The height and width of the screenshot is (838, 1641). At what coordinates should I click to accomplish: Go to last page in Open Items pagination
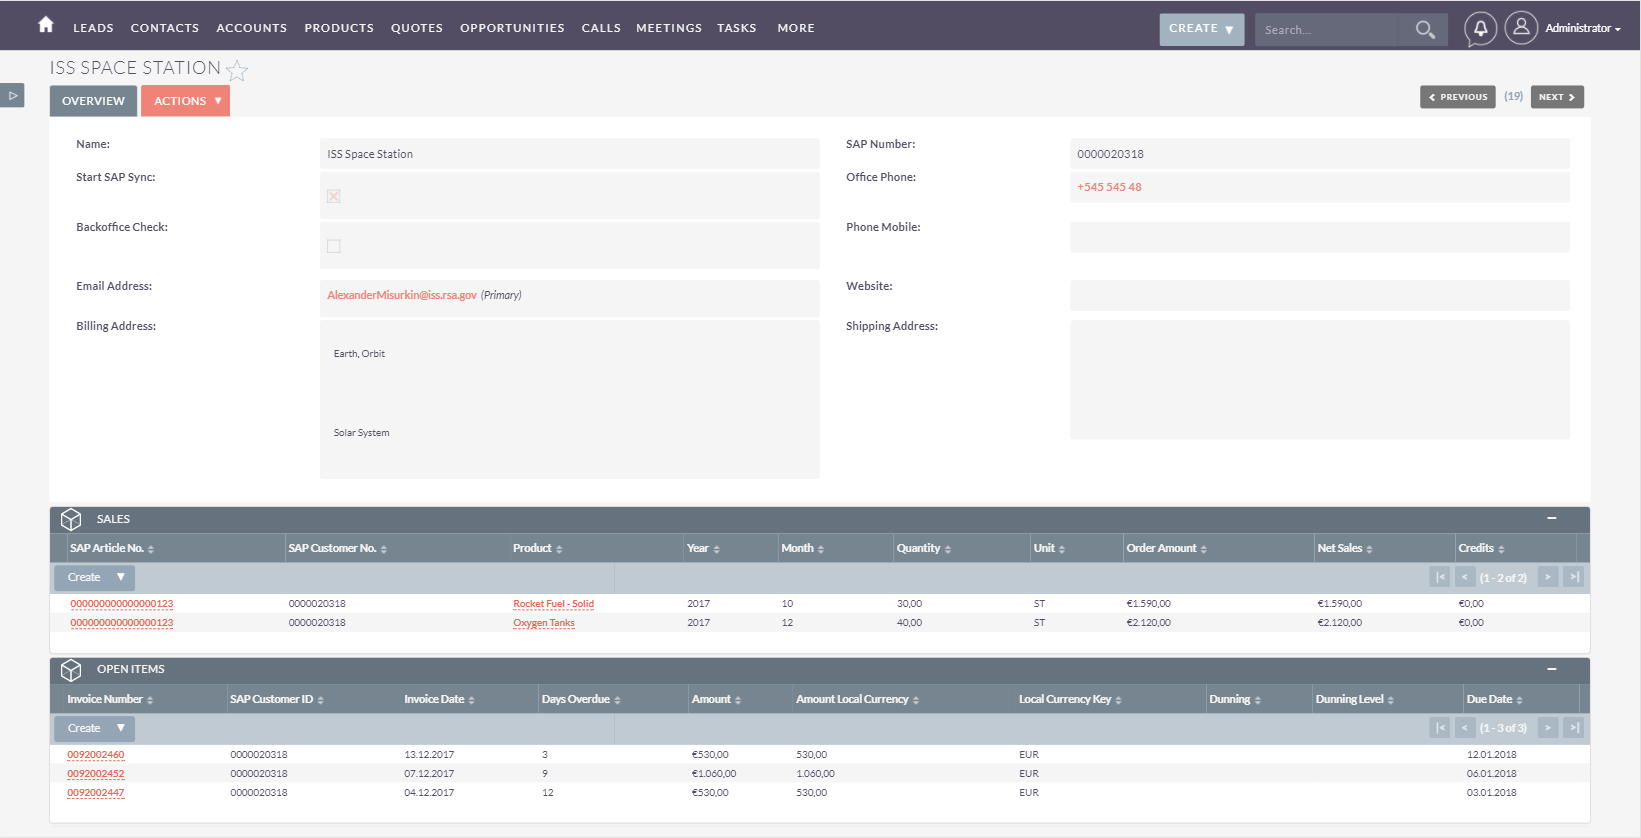(x=1573, y=728)
